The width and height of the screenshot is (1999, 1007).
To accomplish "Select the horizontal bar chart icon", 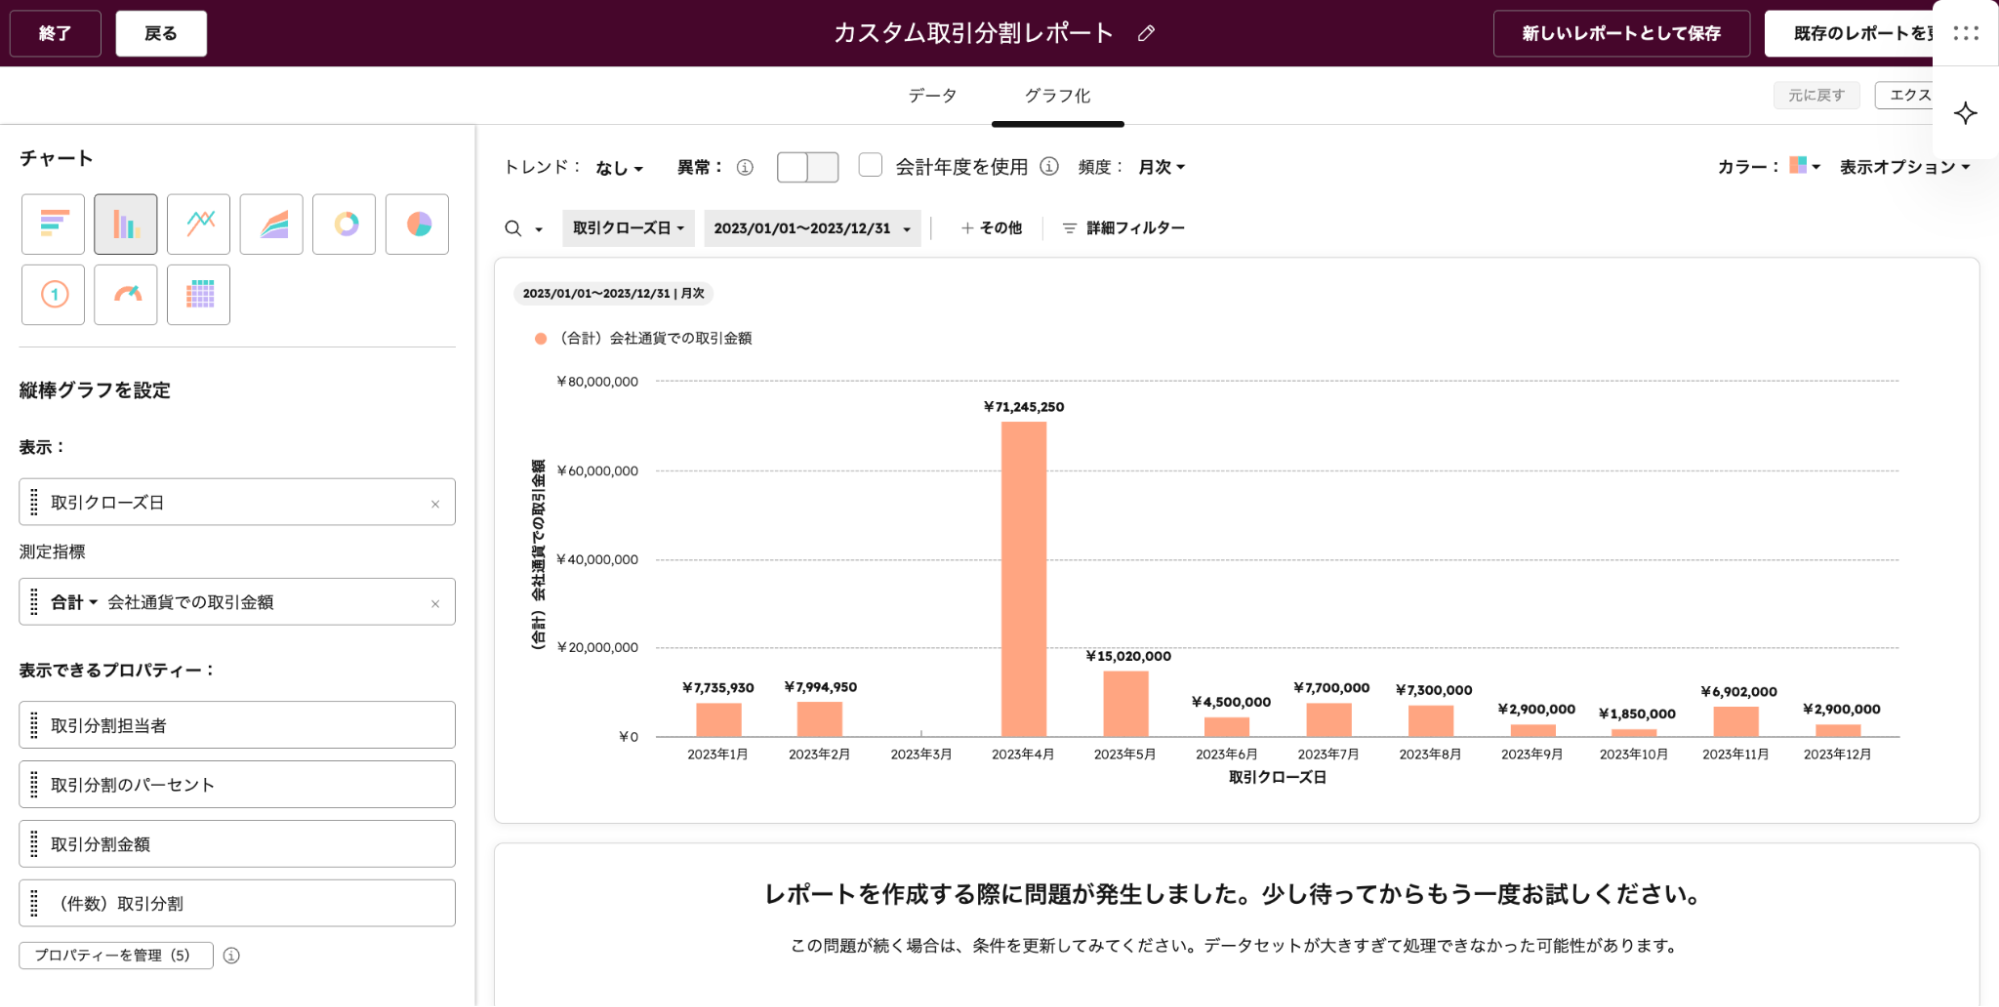I will 53,224.
